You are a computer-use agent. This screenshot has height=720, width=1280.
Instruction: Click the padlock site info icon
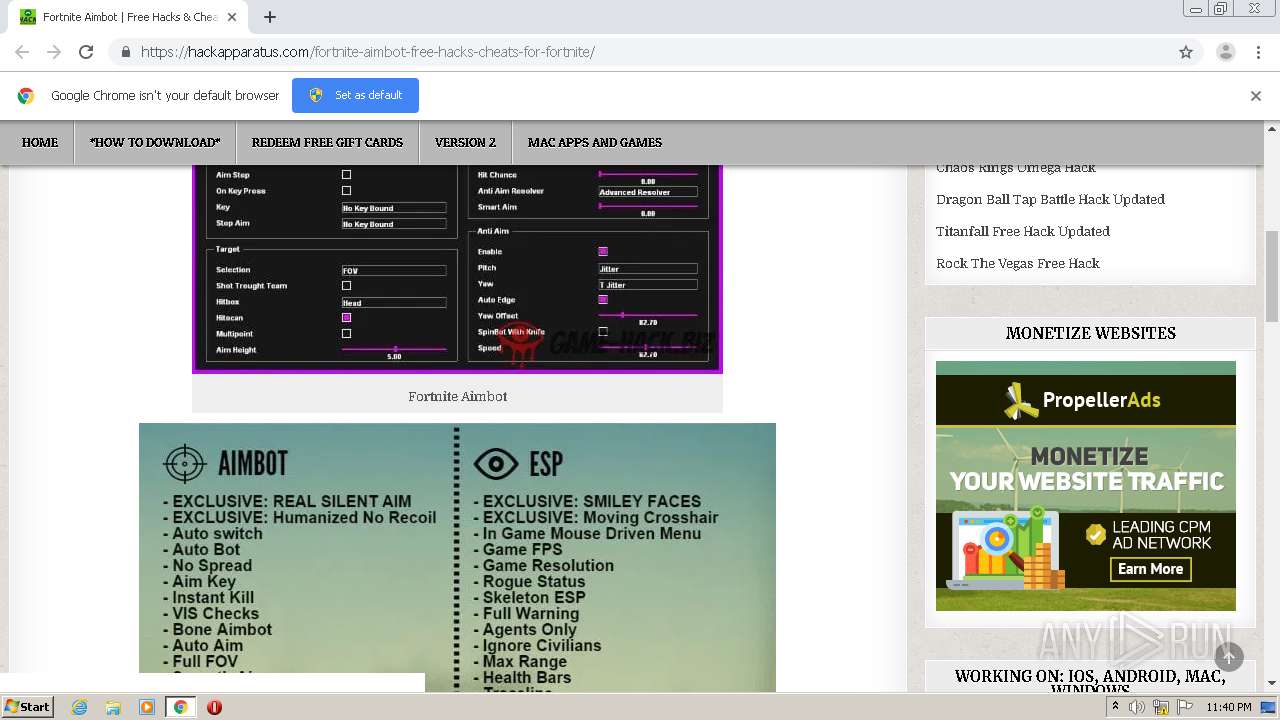(x=125, y=52)
